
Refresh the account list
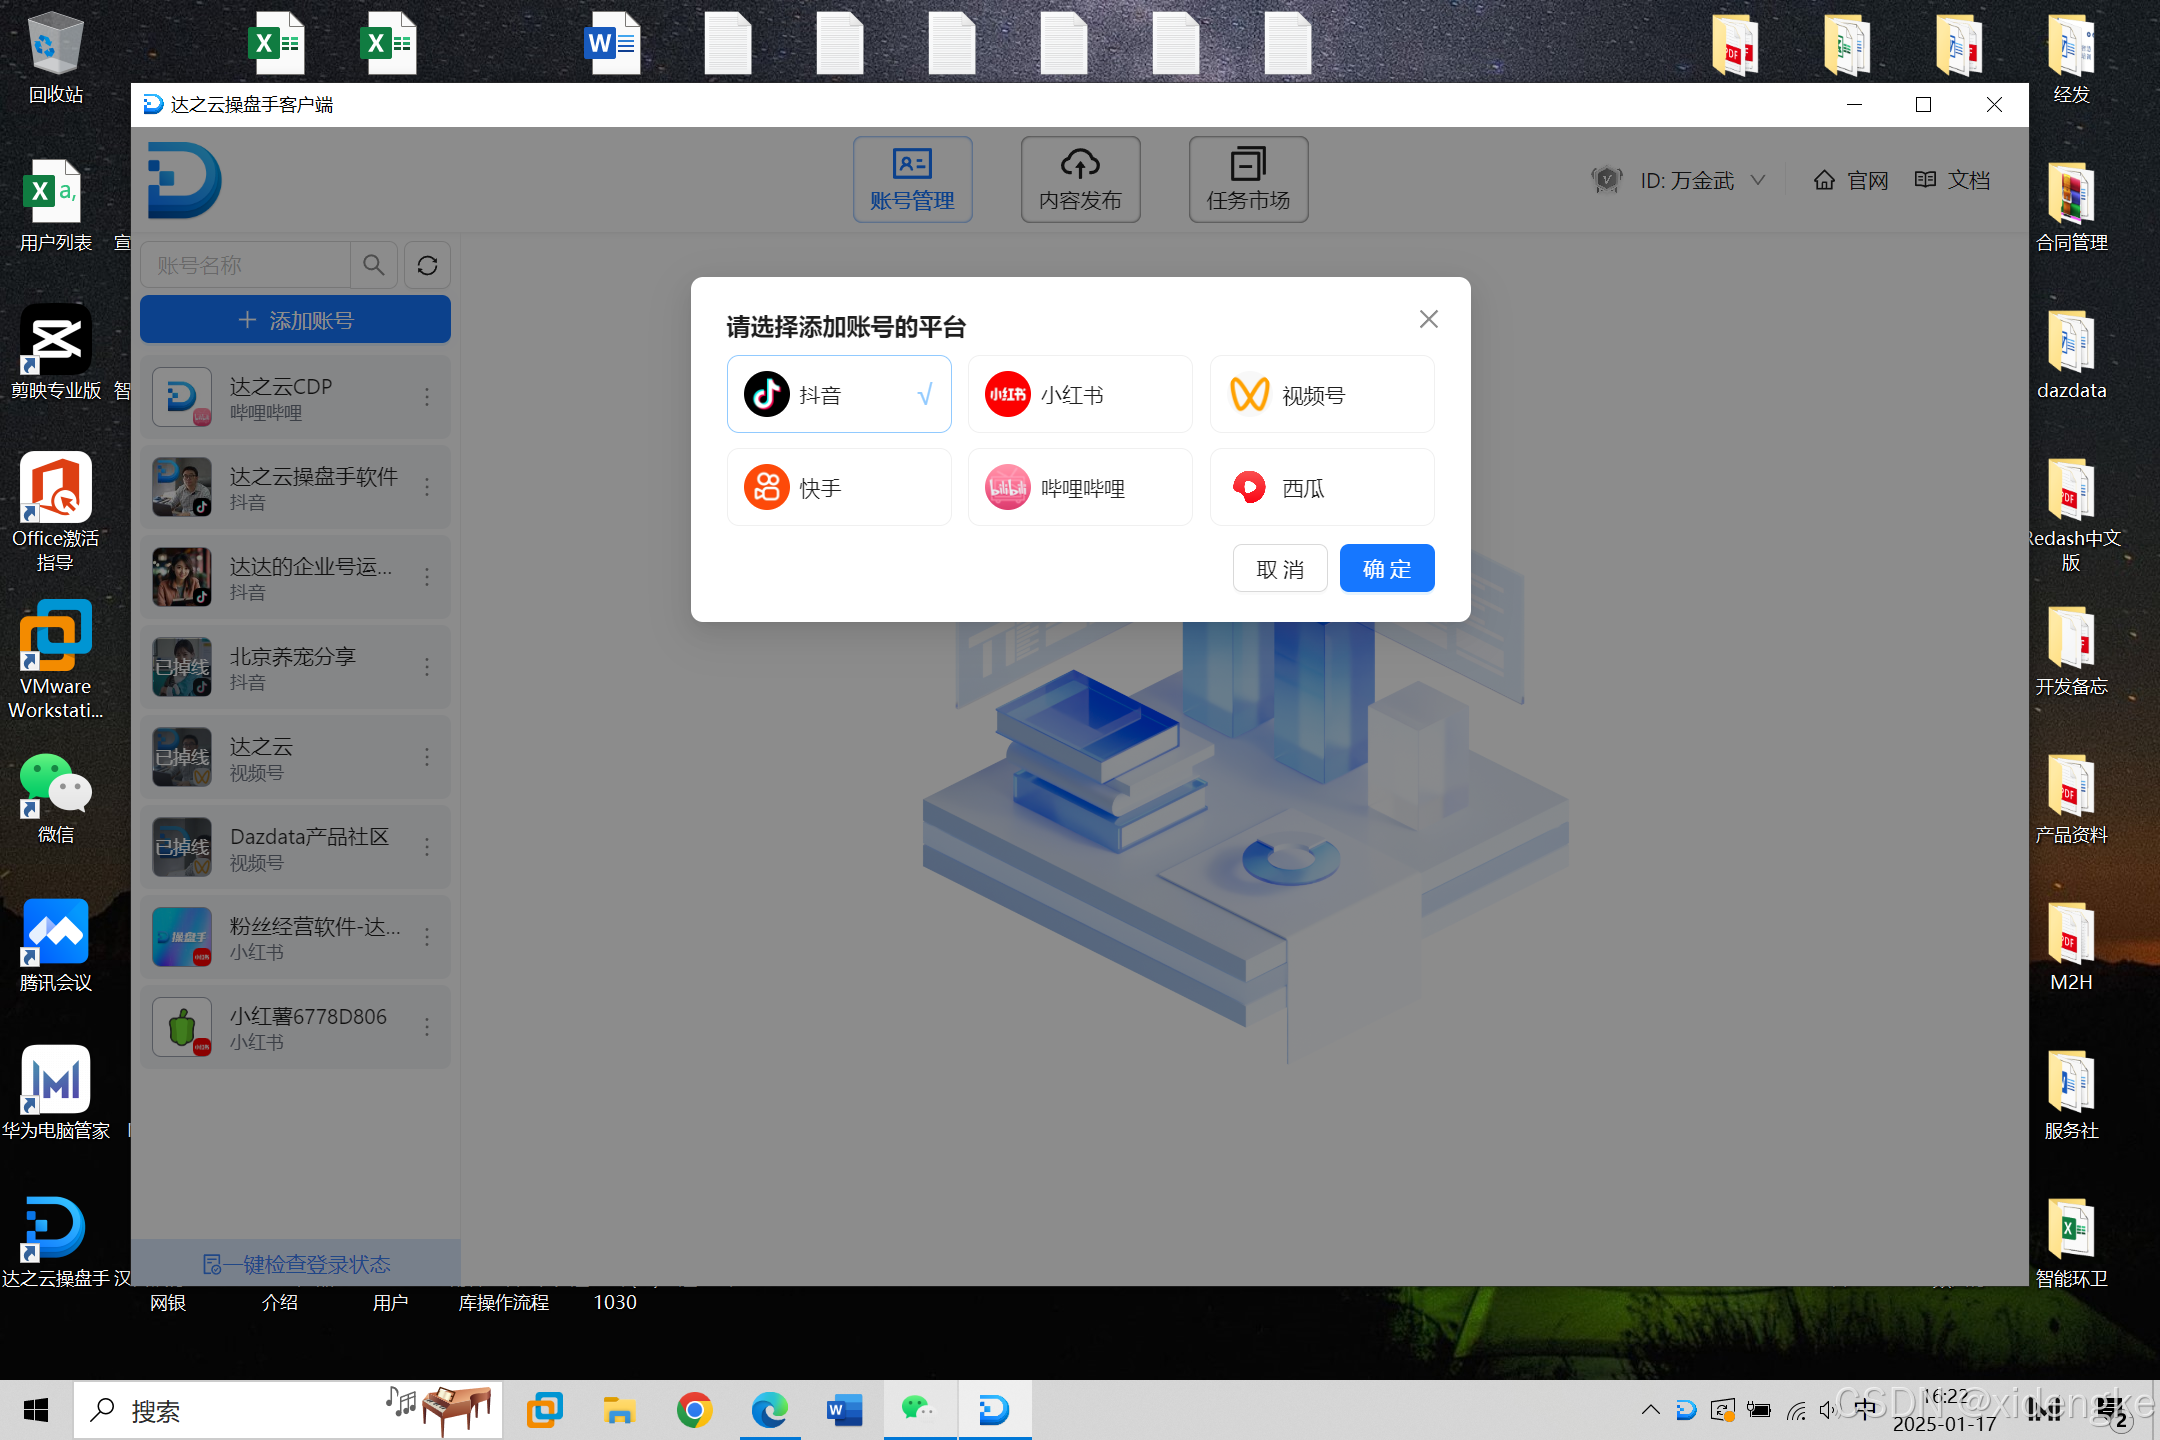427,265
